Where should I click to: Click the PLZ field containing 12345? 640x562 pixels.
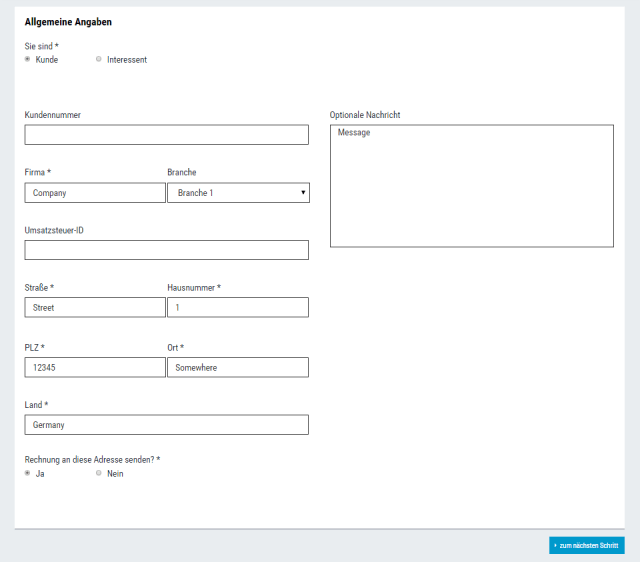95,367
